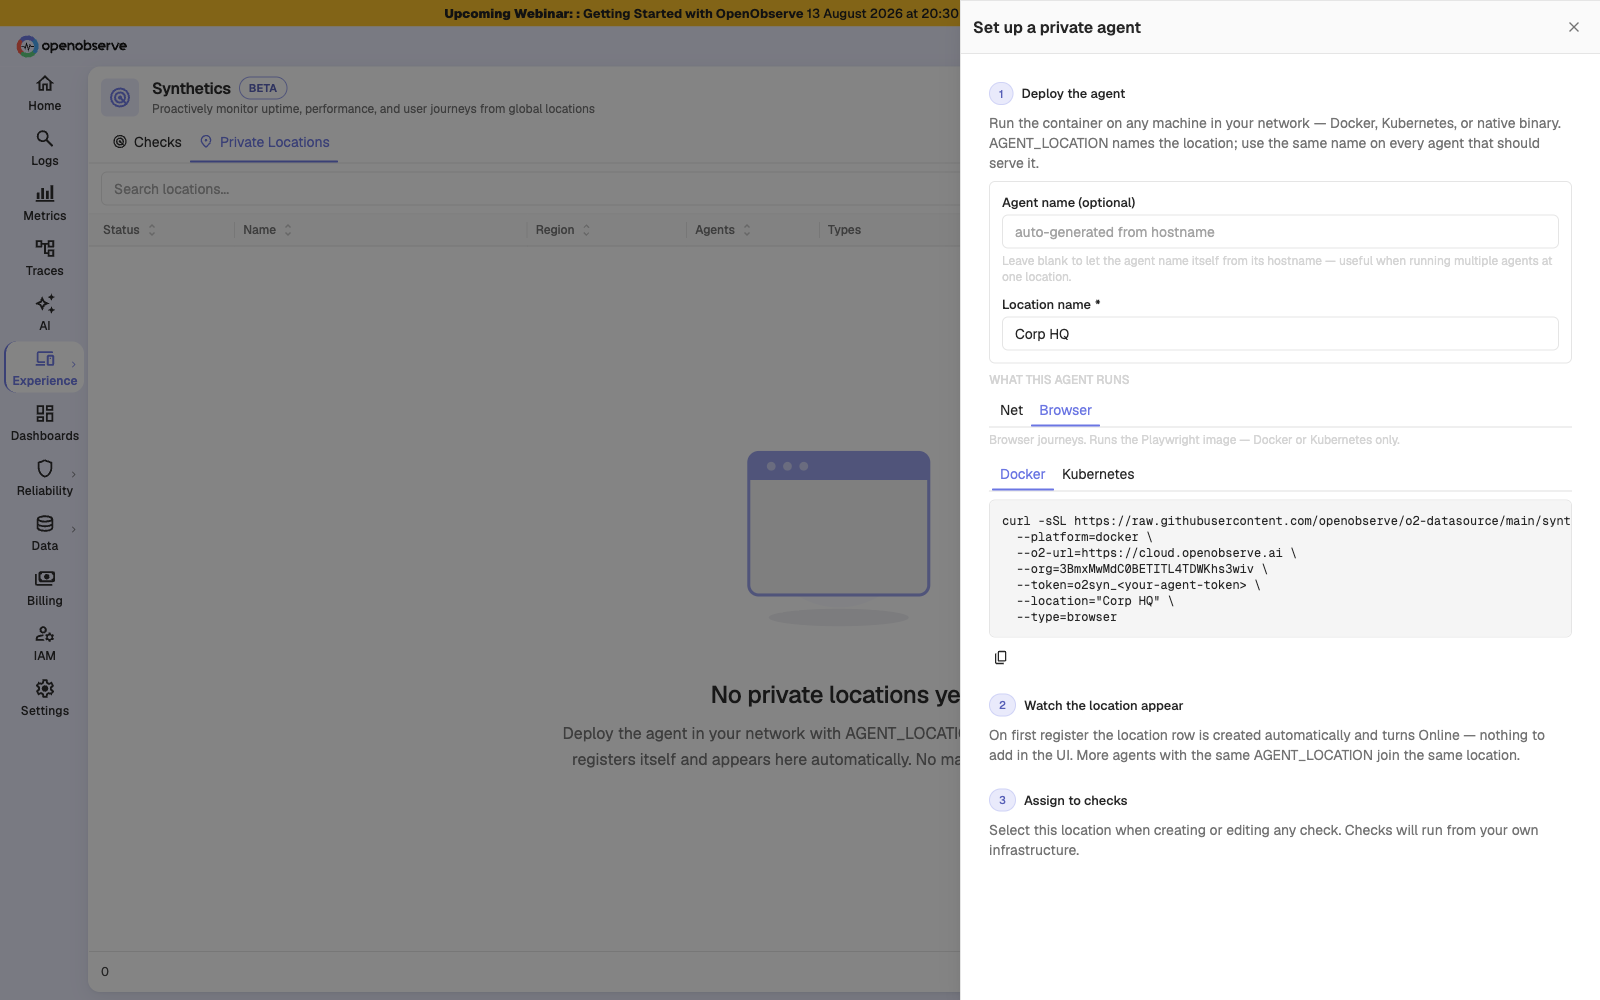Click 'Watch the location appear' heading

[x=1103, y=706]
